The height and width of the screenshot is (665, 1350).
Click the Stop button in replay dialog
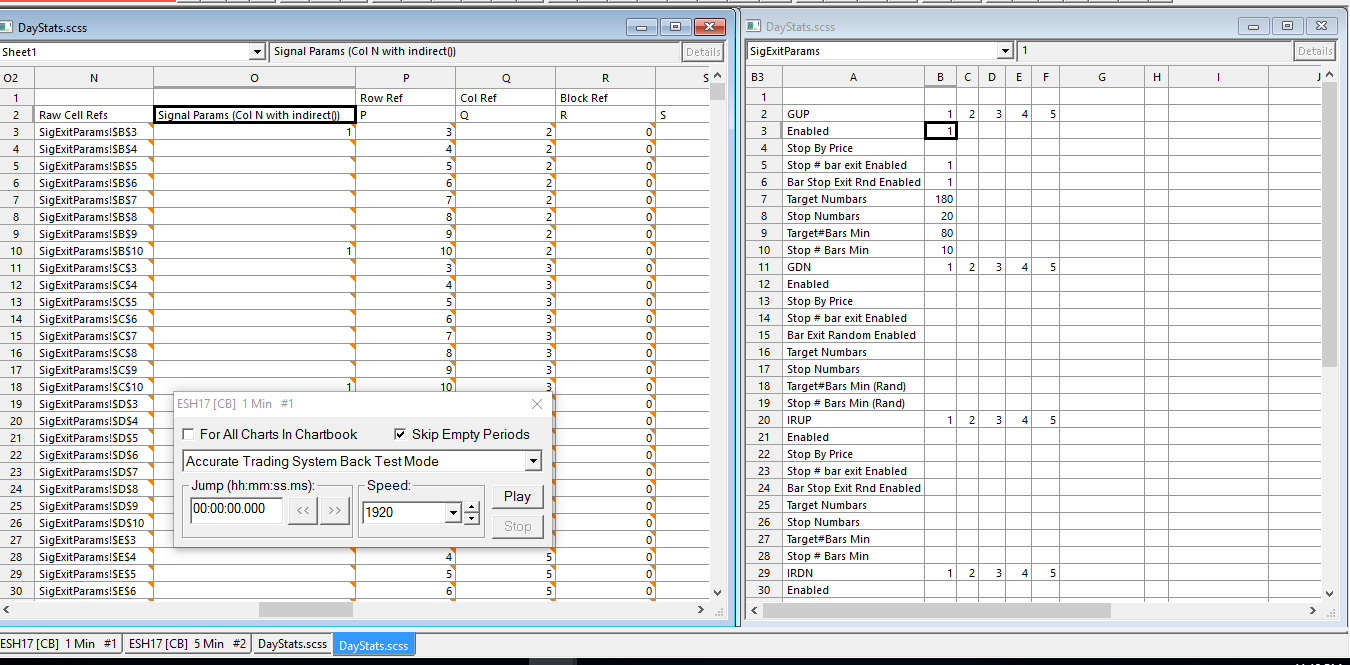point(517,526)
